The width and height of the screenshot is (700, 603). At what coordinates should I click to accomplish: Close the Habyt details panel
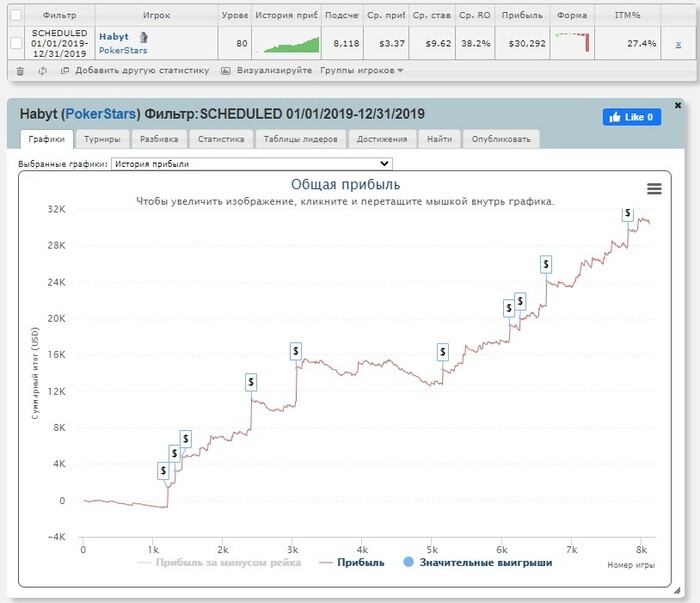tap(678, 105)
